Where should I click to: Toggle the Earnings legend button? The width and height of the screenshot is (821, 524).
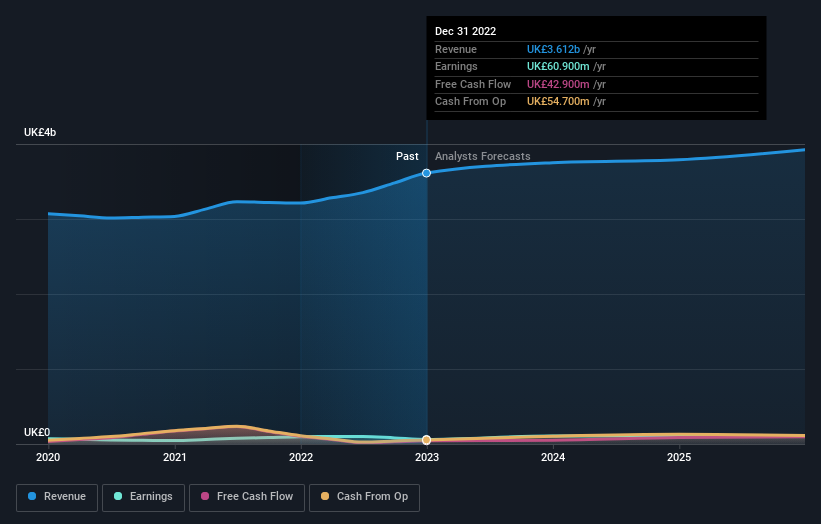143,497
